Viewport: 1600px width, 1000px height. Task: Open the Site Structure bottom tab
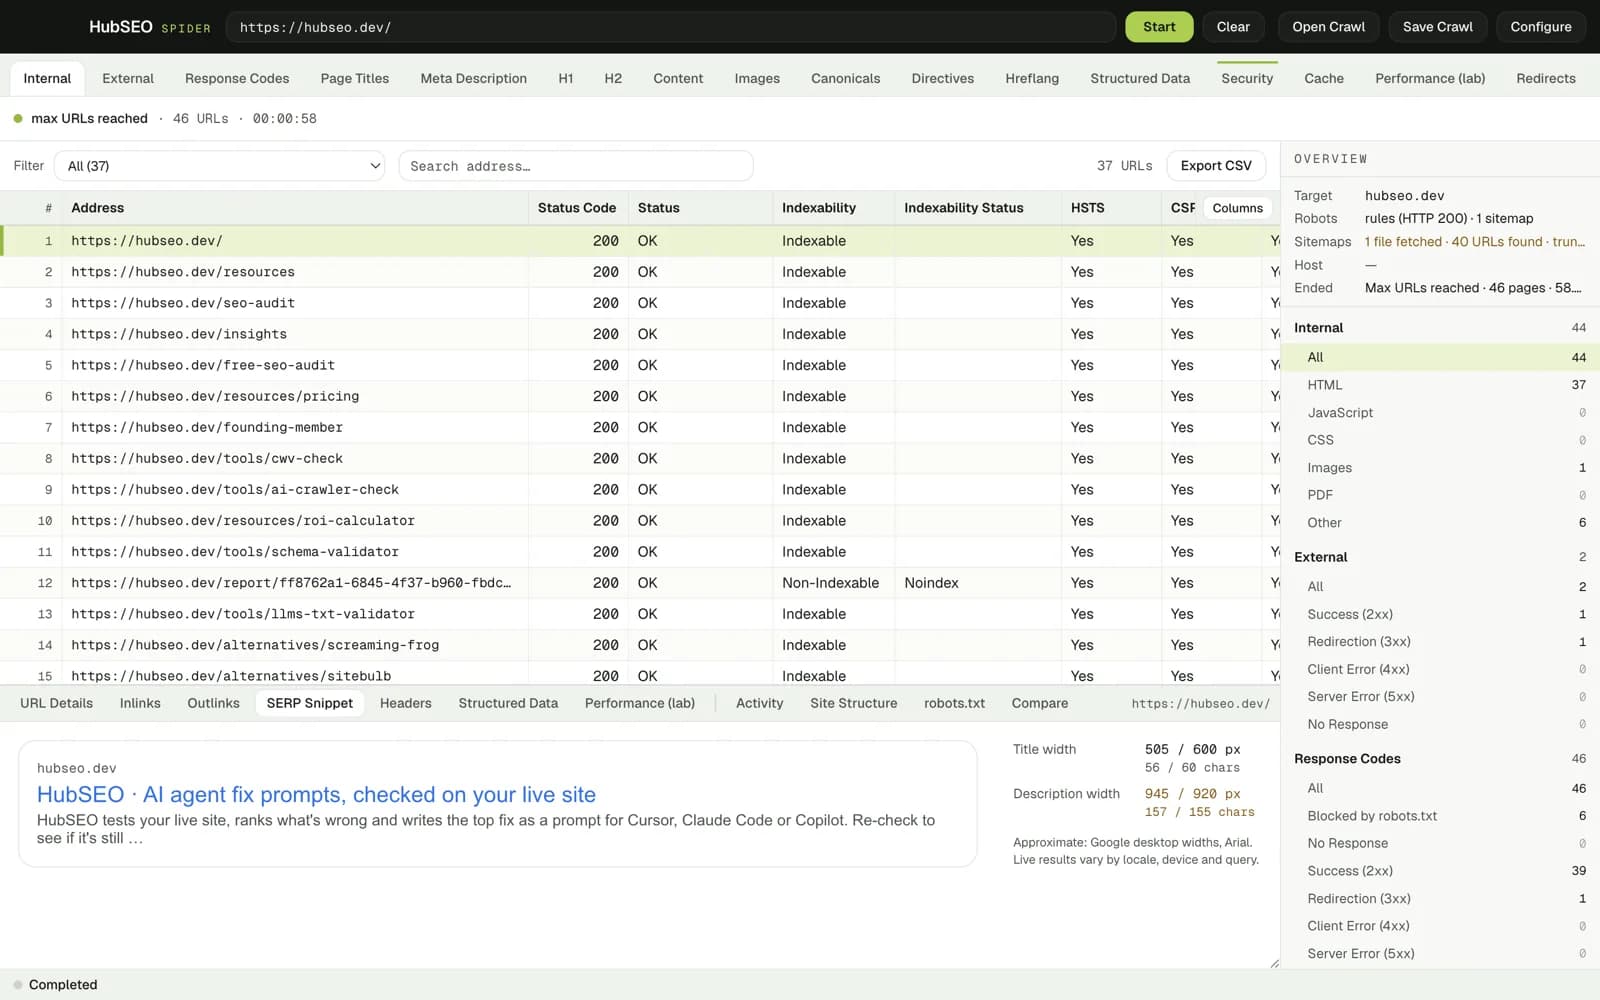853,703
